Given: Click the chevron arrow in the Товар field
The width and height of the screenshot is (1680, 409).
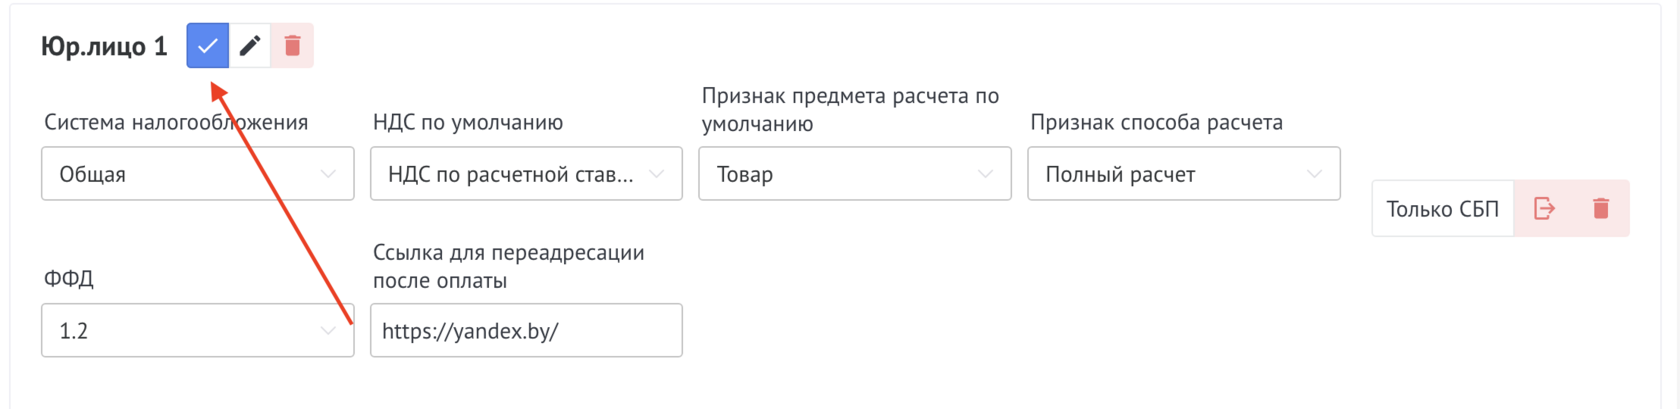Looking at the screenshot, I should (985, 174).
